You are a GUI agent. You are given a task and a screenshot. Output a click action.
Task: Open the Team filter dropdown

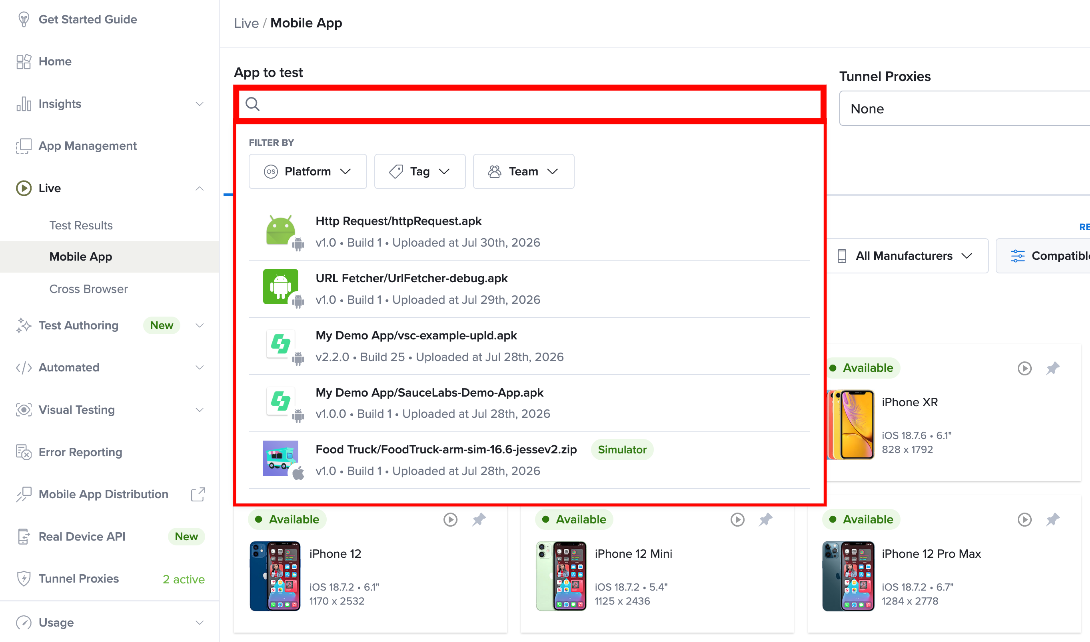click(523, 172)
